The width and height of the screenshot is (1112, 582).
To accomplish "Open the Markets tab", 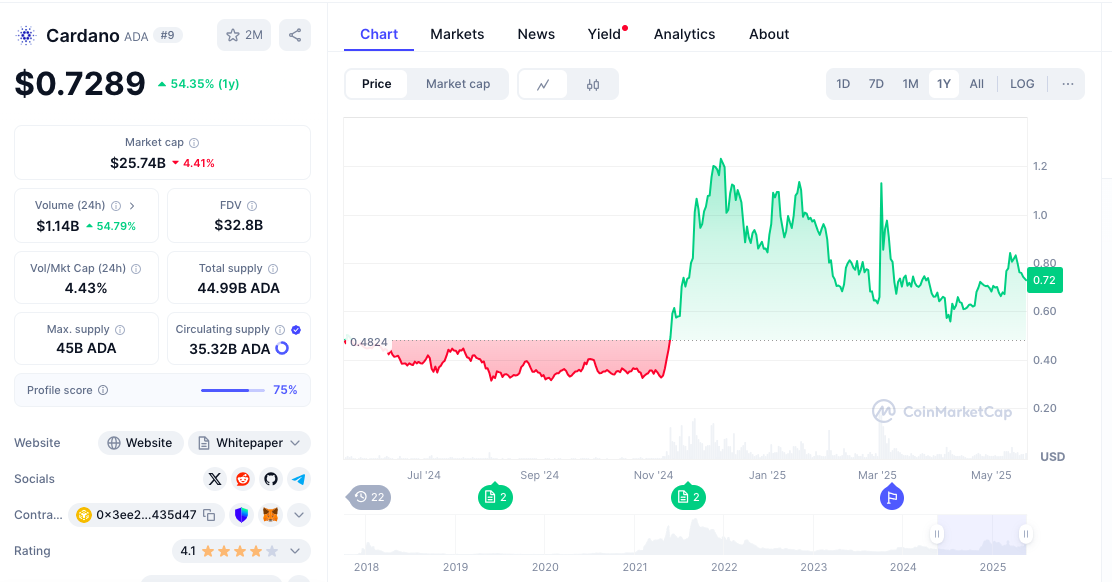I will (457, 34).
